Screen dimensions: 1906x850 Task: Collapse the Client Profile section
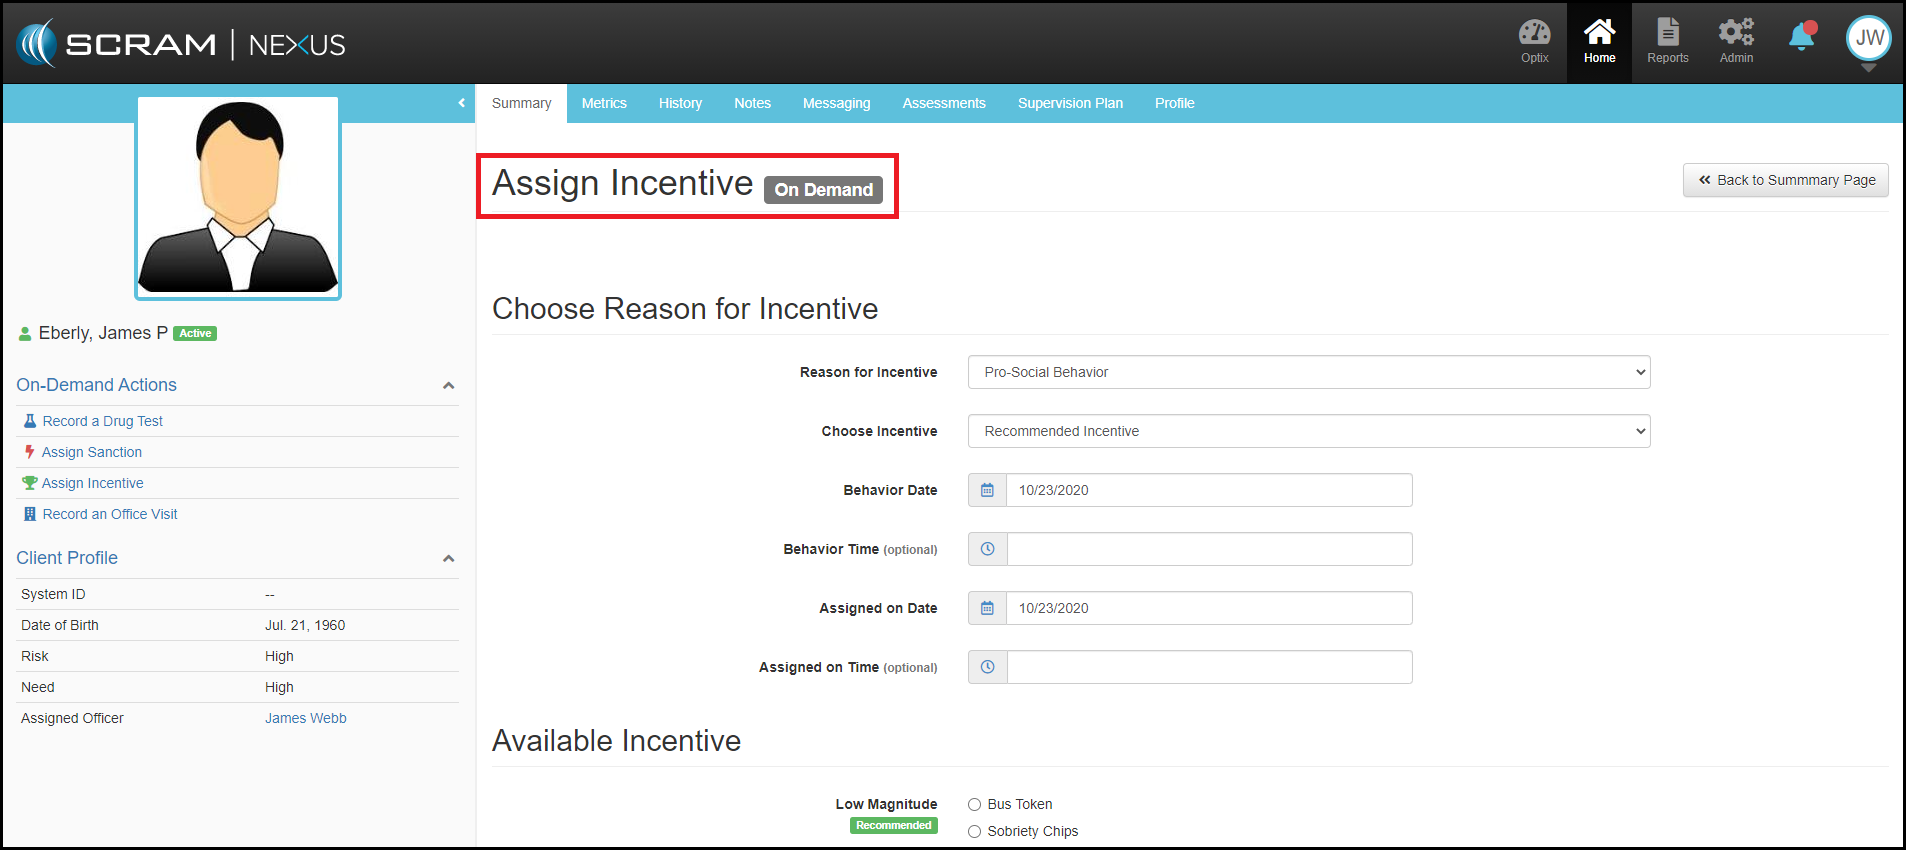[448, 559]
